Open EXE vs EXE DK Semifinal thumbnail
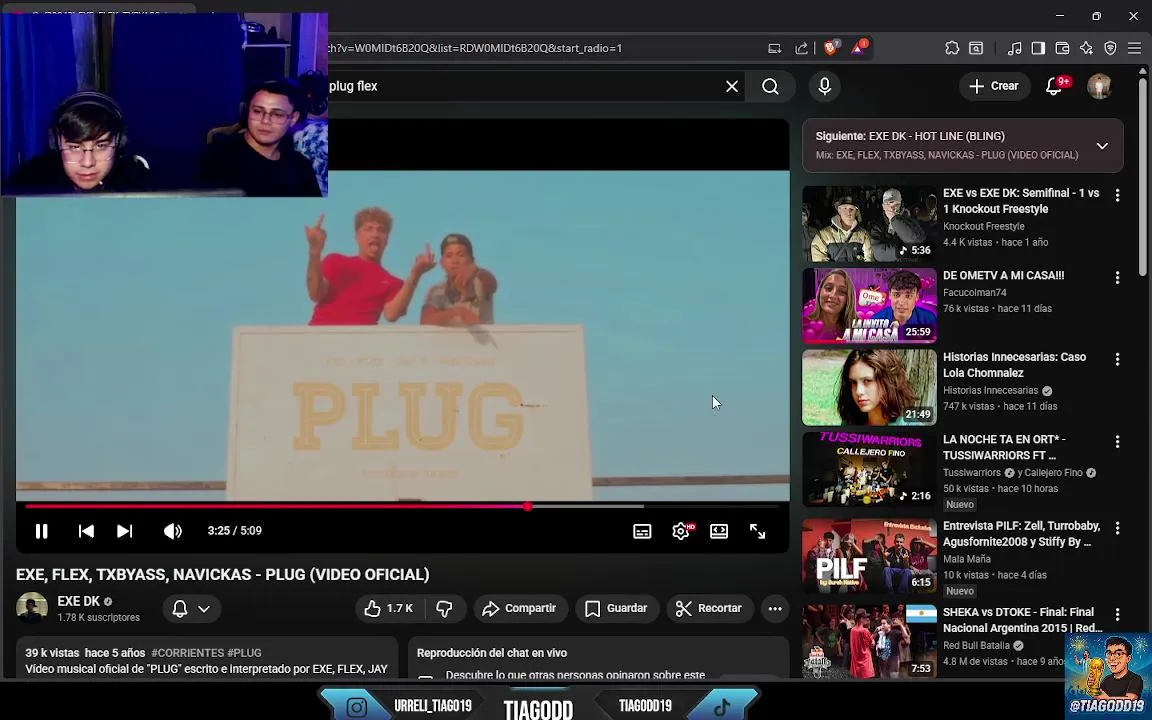Image resolution: width=1152 pixels, height=720 pixels. pos(869,223)
